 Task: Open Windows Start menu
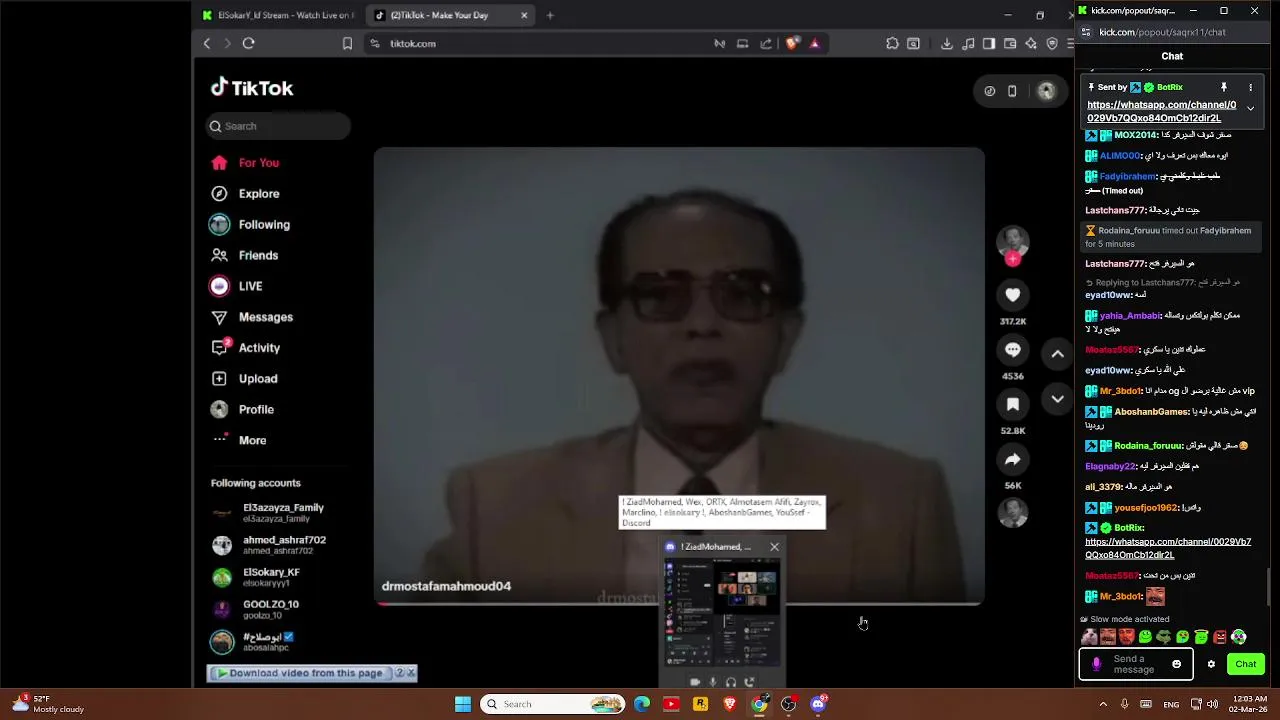click(463, 704)
